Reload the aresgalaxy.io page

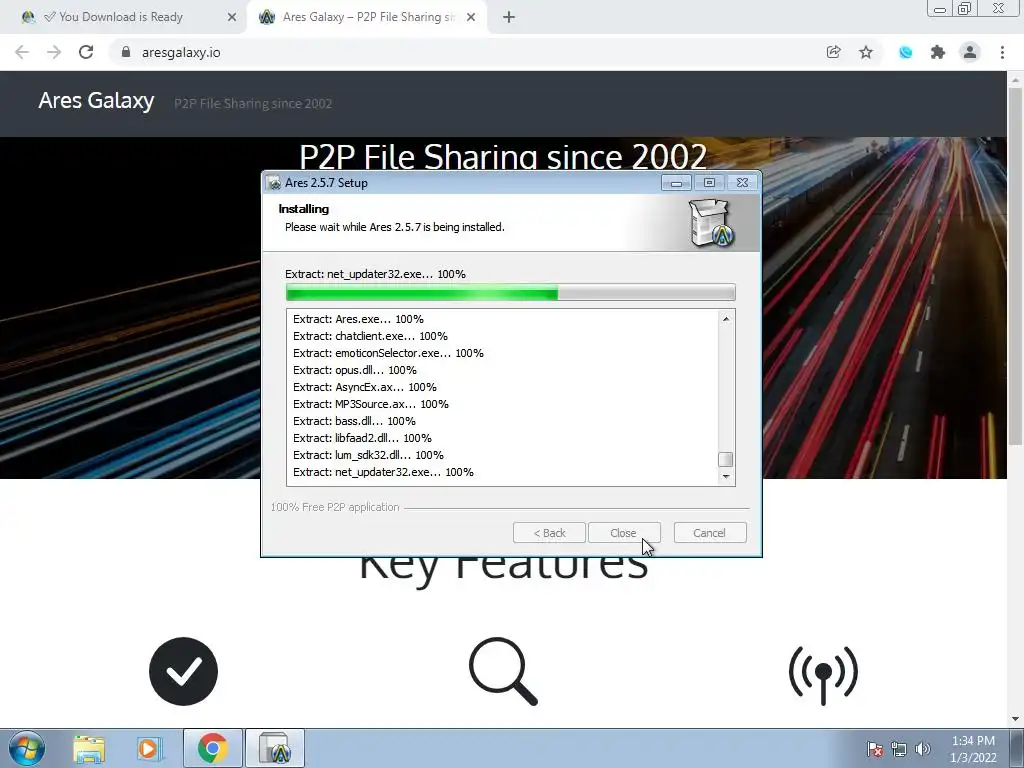[x=86, y=52]
